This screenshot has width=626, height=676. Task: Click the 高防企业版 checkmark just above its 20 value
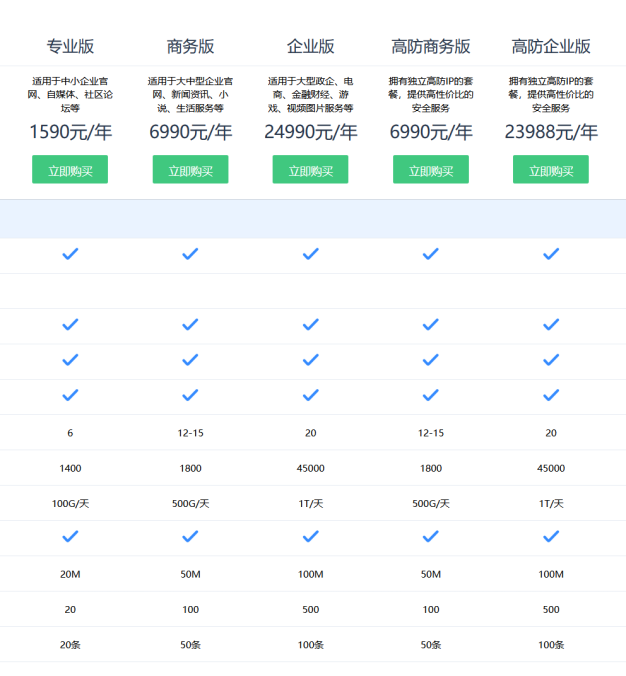pos(551,395)
